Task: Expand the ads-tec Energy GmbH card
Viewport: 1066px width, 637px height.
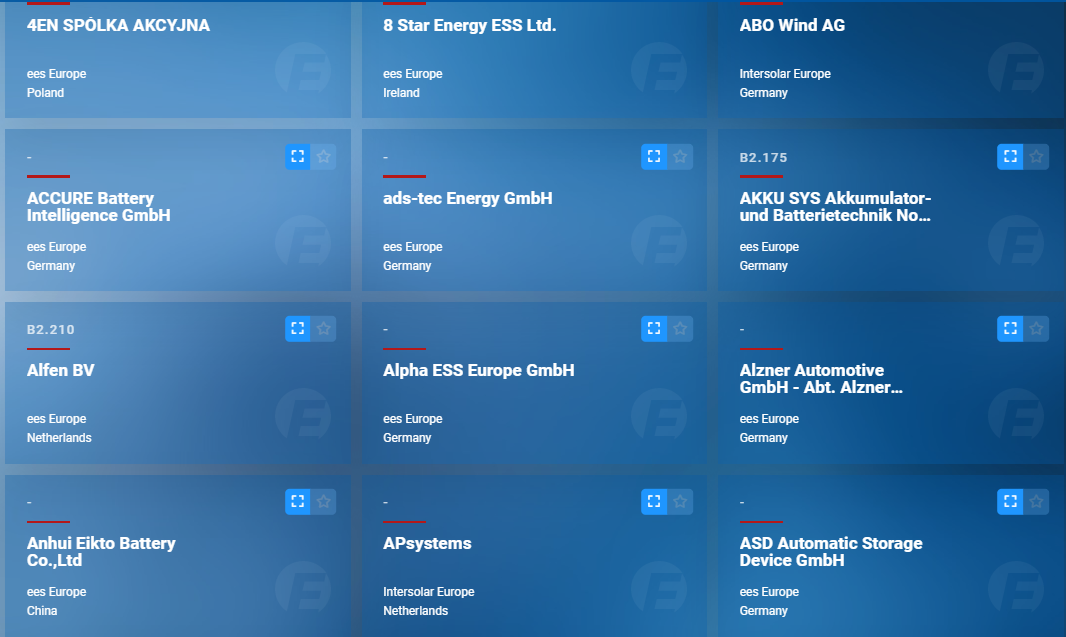Action: pos(654,156)
